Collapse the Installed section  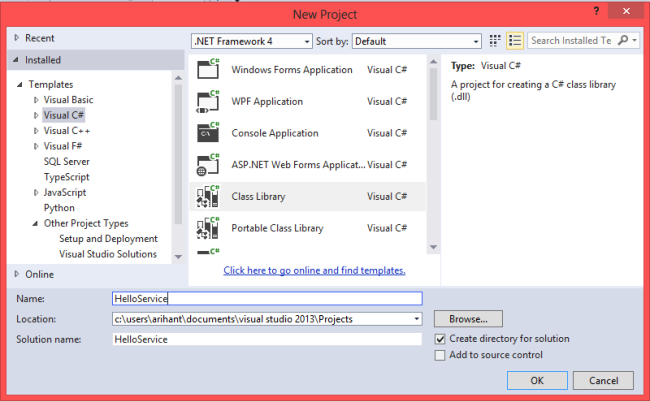(16, 60)
